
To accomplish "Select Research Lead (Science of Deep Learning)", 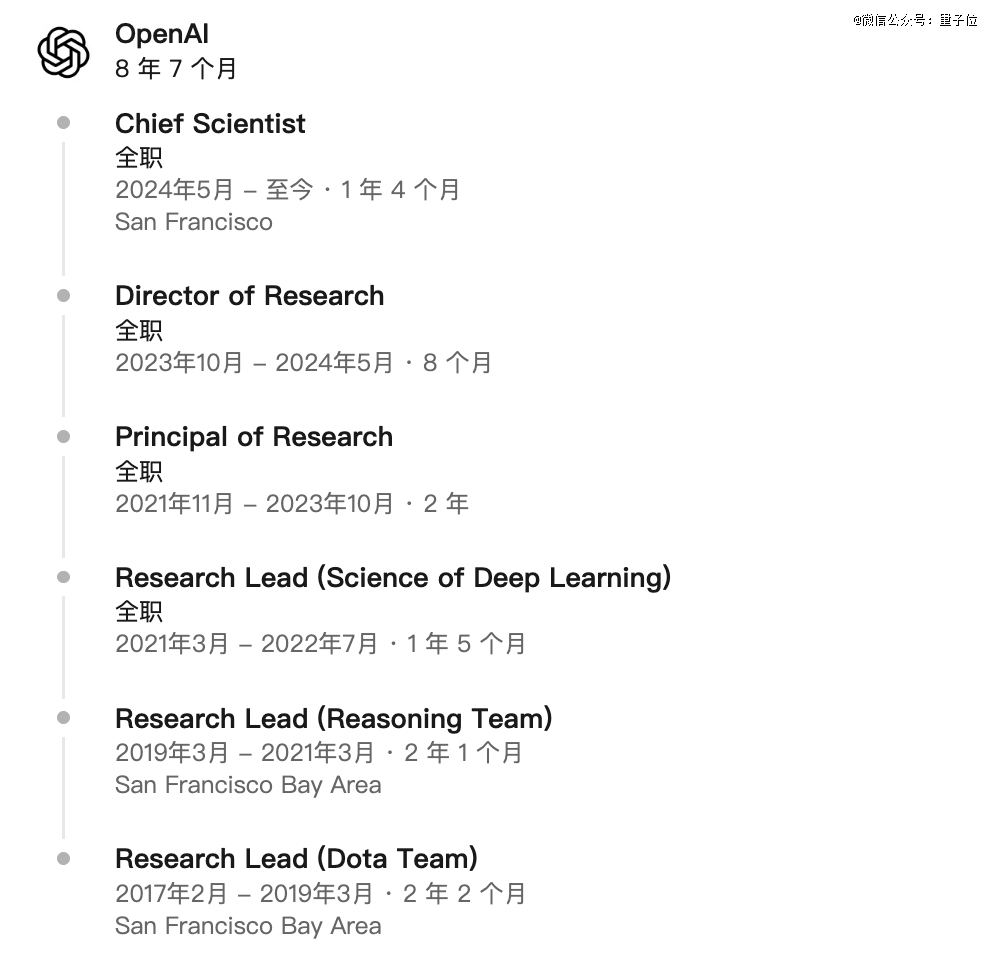I will (393, 578).
